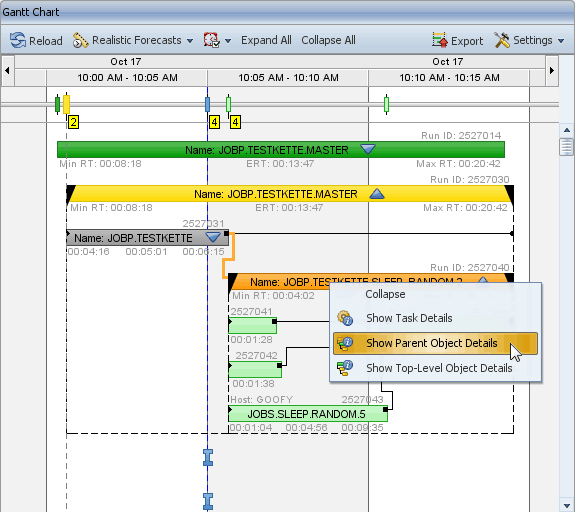575x512 pixels.
Task: Click the Show Top-Level Object Details icon
Action: tap(345, 368)
